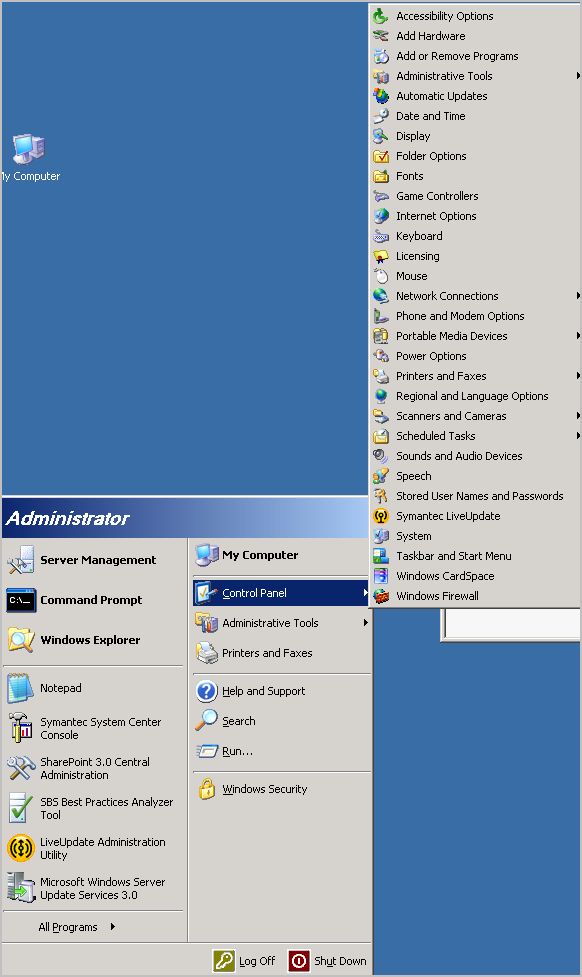This screenshot has height=977, width=582.
Task: Click the Taskbar and Start Menu icon
Action: click(x=381, y=556)
